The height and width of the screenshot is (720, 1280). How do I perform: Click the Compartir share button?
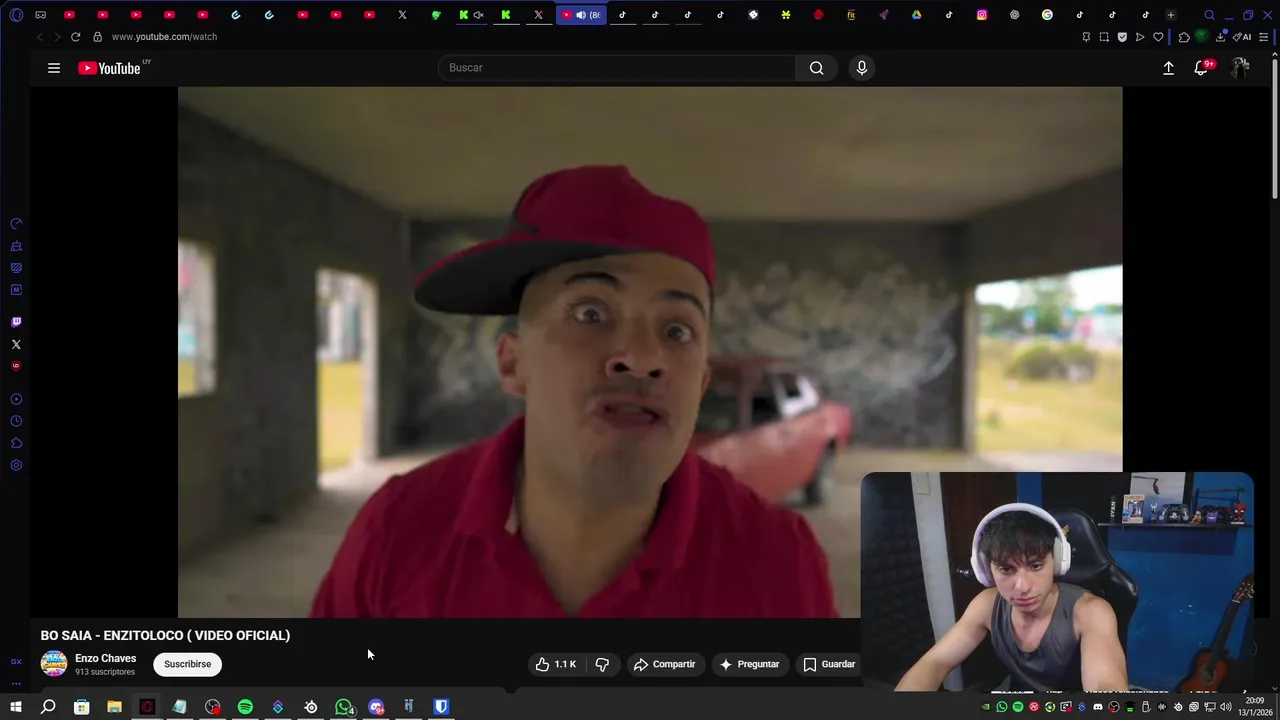coord(665,664)
